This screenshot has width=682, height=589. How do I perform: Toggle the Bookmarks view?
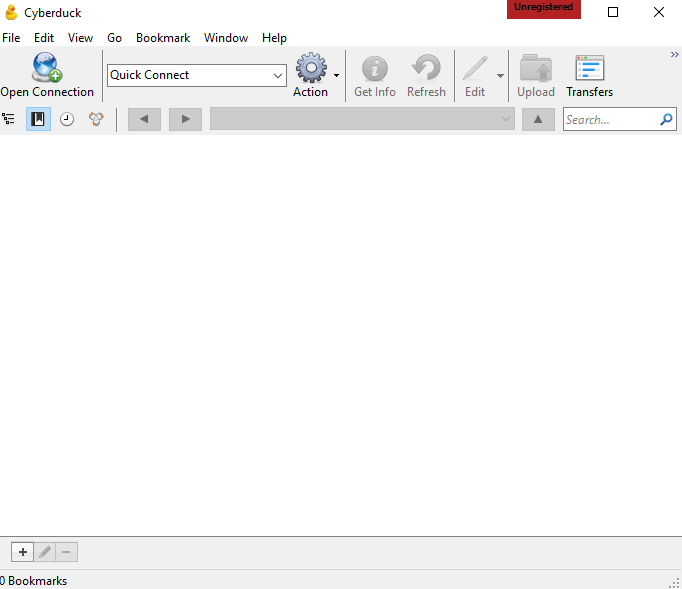[38, 119]
